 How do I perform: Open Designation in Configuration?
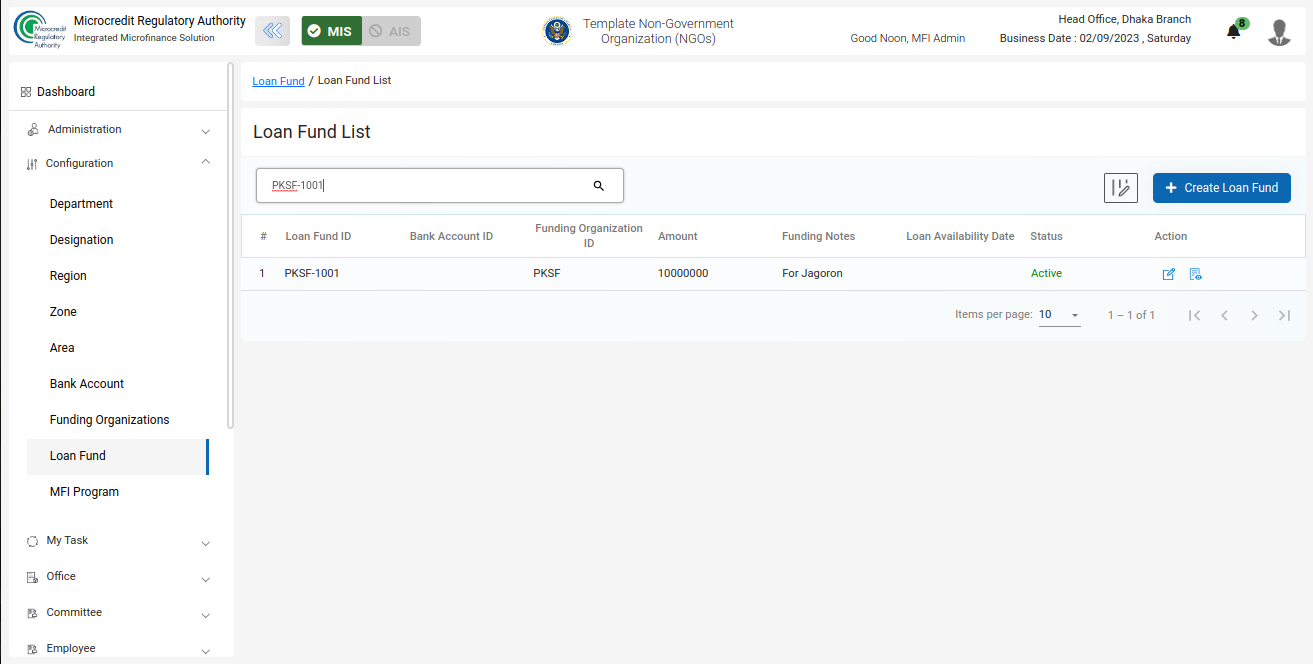pos(81,240)
